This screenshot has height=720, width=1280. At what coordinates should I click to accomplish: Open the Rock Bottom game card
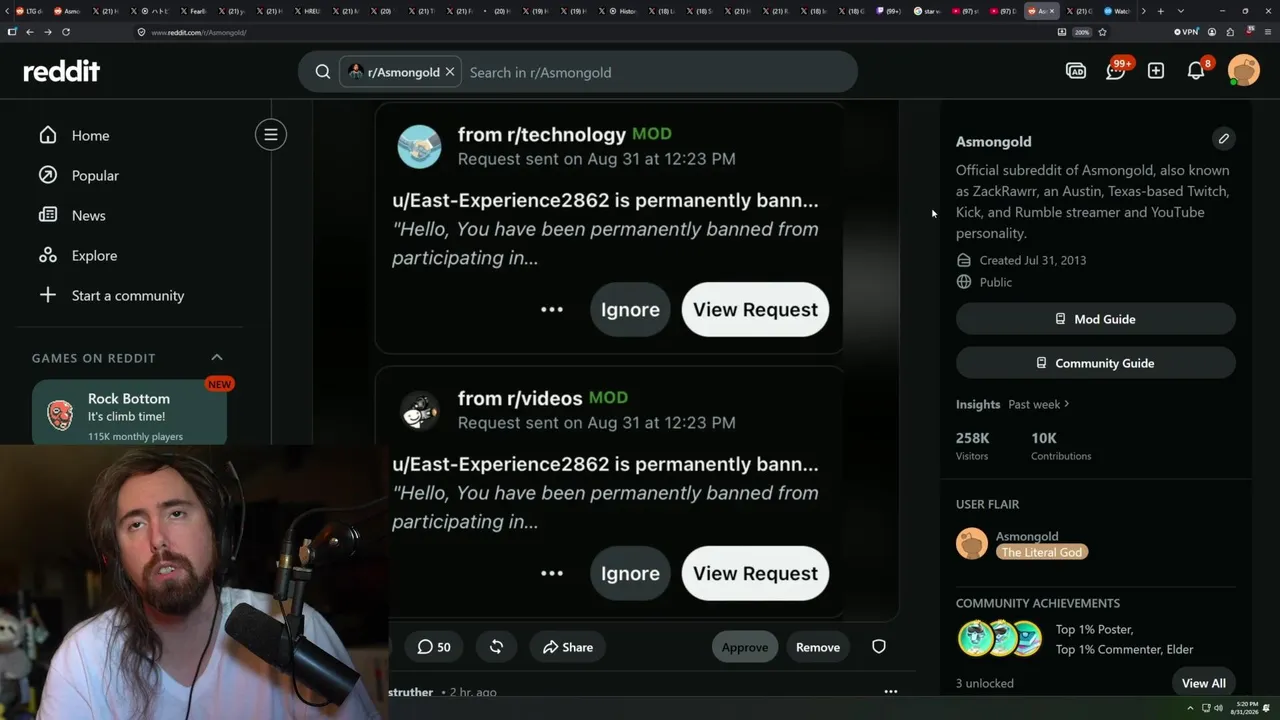[x=129, y=413]
